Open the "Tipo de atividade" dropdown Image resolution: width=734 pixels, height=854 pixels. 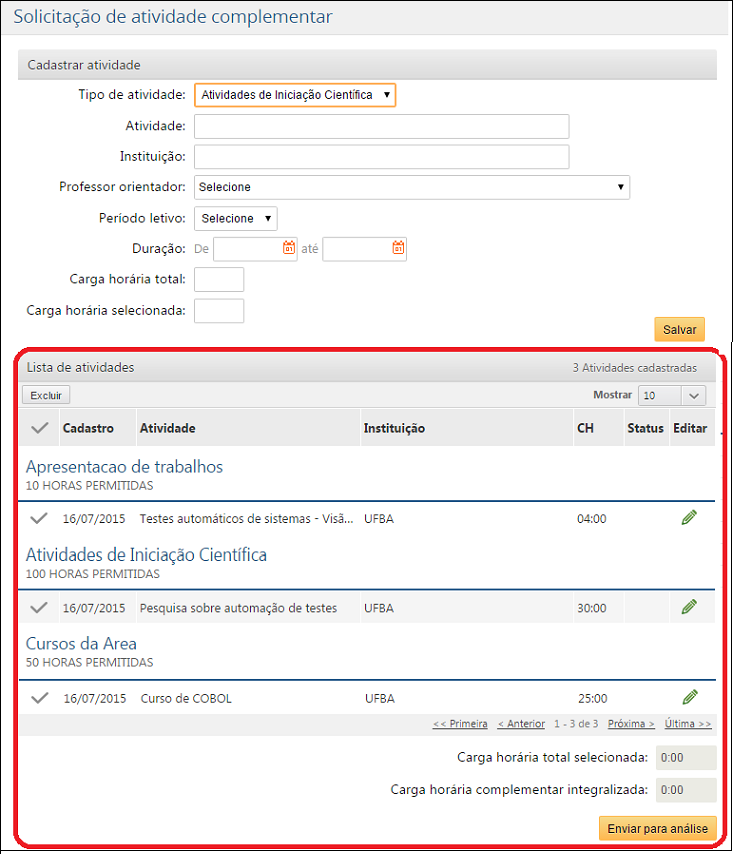pyautogui.click(x=294, y=94)
